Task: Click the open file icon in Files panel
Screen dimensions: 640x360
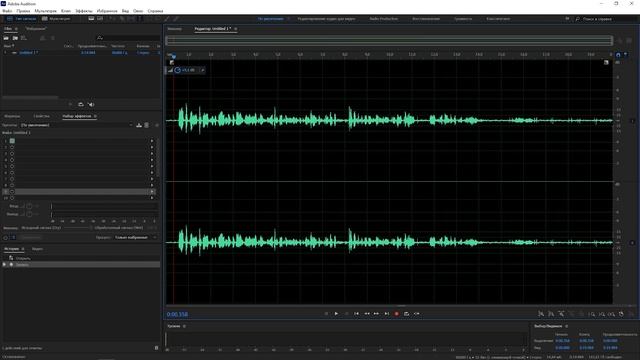Action: (6, 38)
